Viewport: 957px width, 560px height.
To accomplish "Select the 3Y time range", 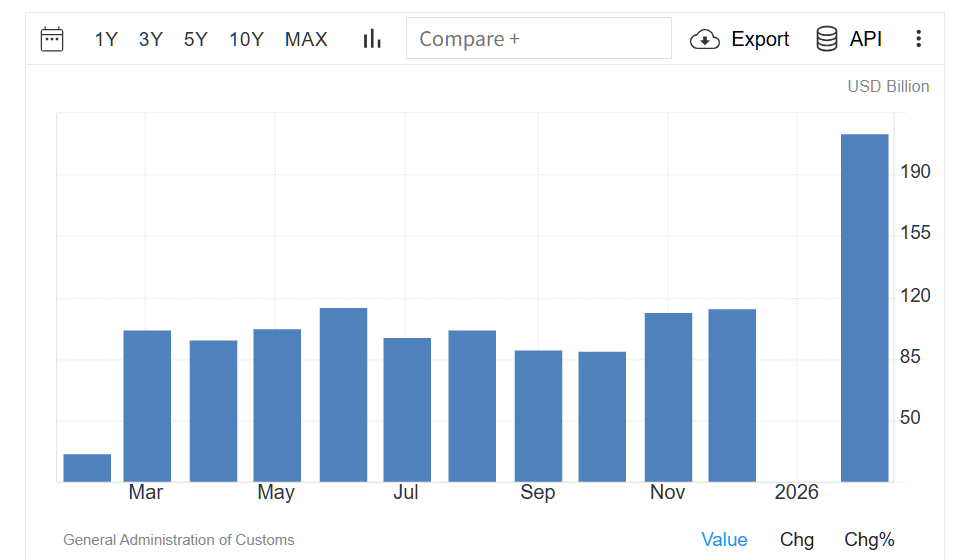I will [x=151, y=39].
